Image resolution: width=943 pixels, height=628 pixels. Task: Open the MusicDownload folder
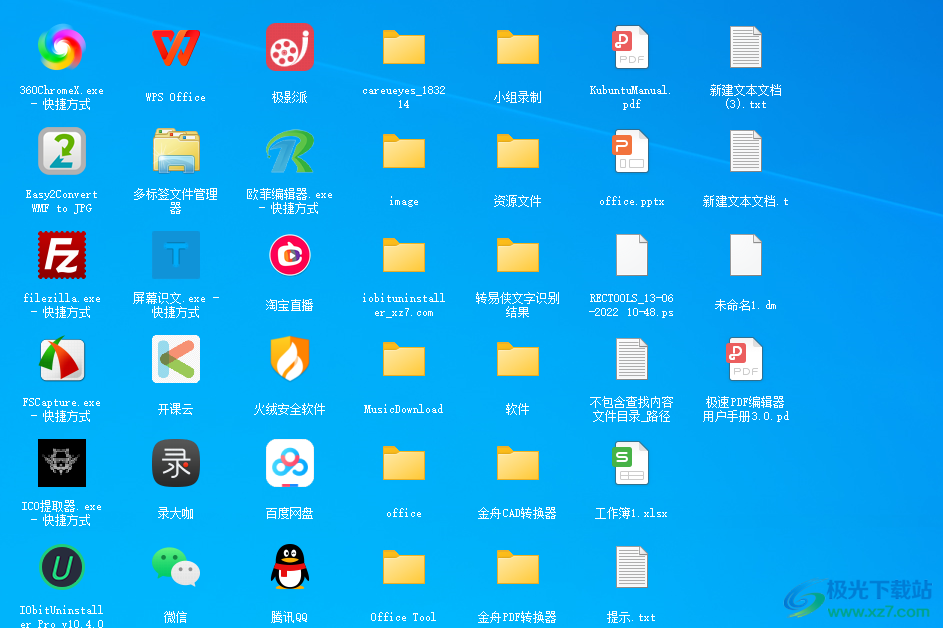click(404, 360)
